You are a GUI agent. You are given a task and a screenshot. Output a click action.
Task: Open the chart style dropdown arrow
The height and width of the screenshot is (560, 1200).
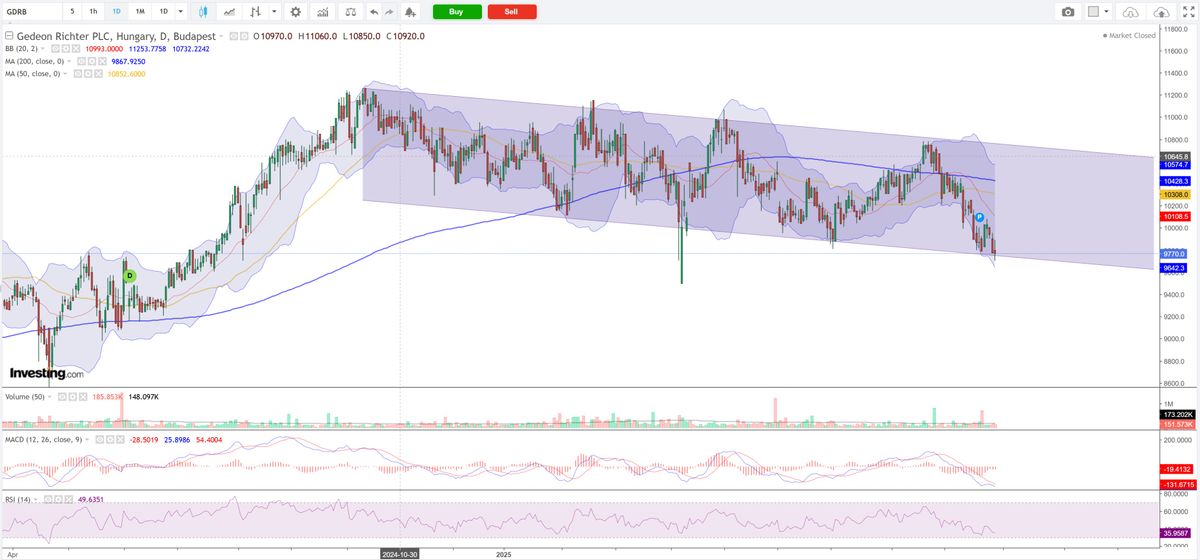tap(274, 11)
